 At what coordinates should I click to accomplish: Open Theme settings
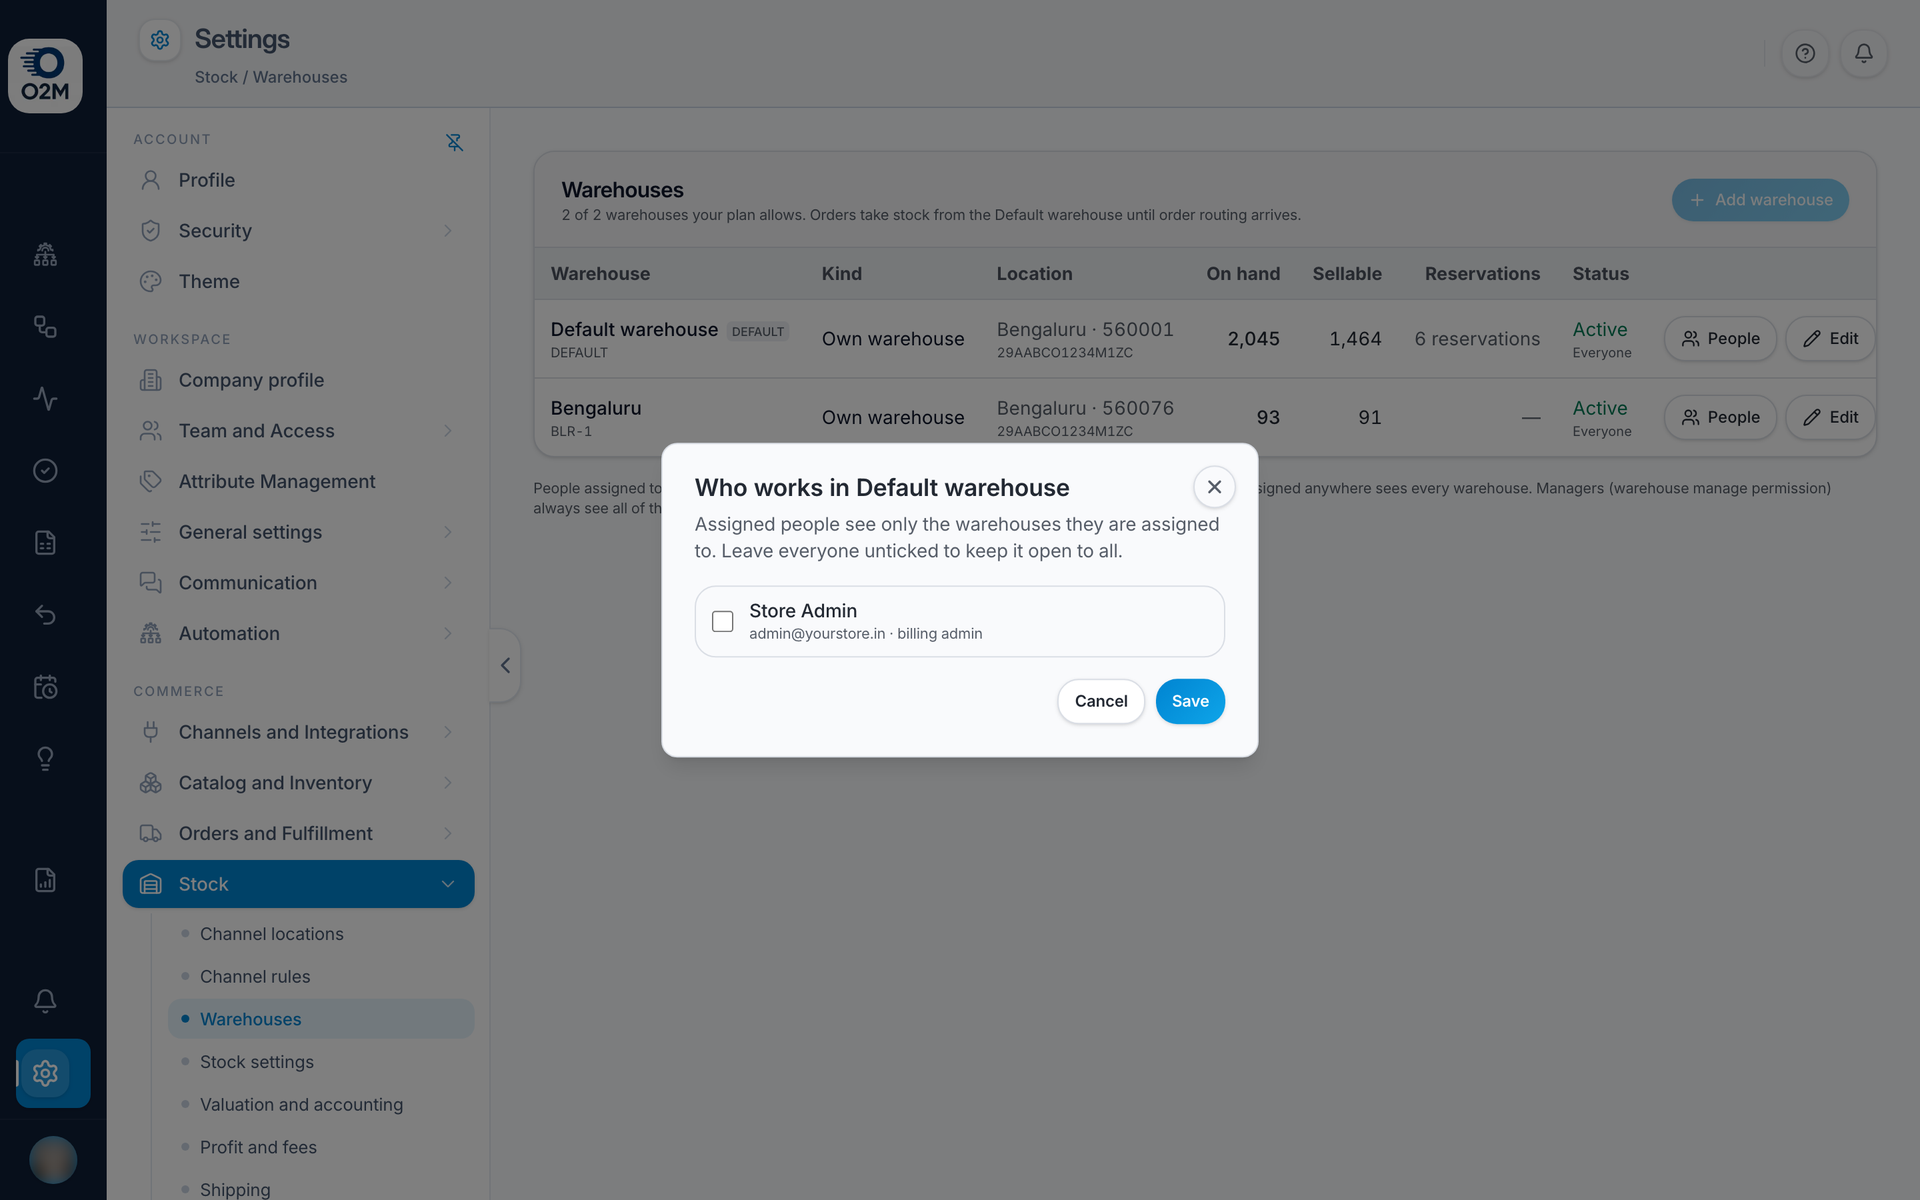(x=298, y=281)
